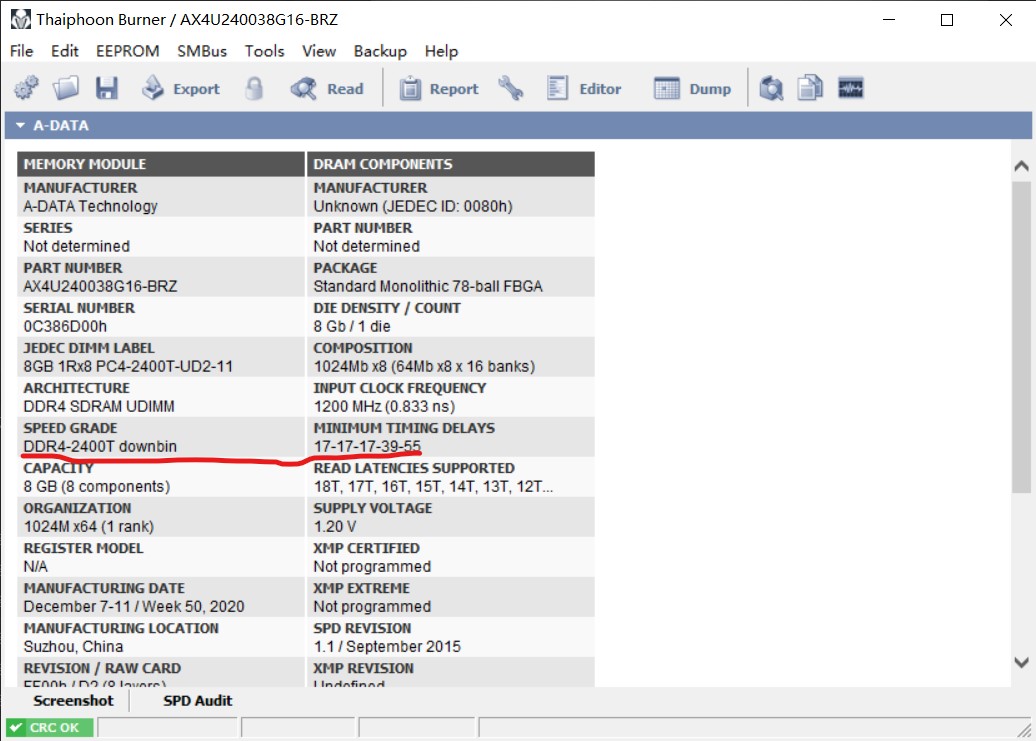Click the MEMORY MODULE column header
The width and height of the screenshot is (1036, 741).
(x=161, y=164)
